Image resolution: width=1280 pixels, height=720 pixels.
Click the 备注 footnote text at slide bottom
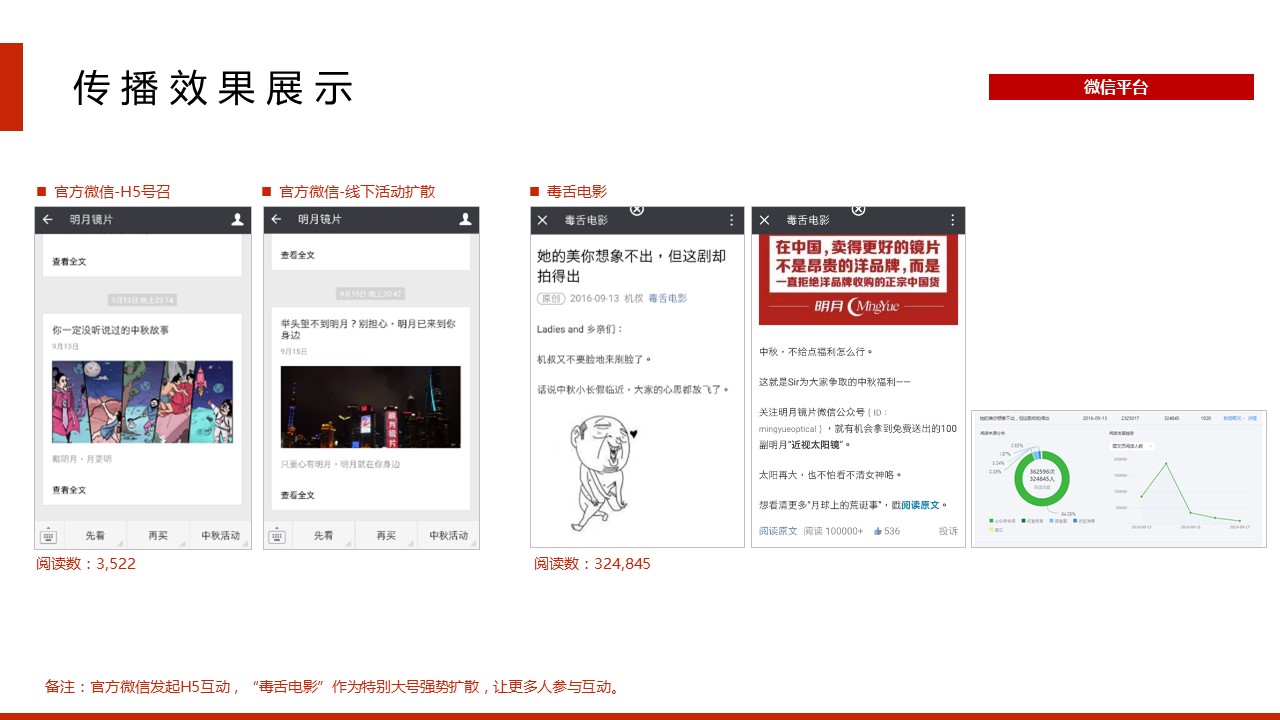coord(333,687)
